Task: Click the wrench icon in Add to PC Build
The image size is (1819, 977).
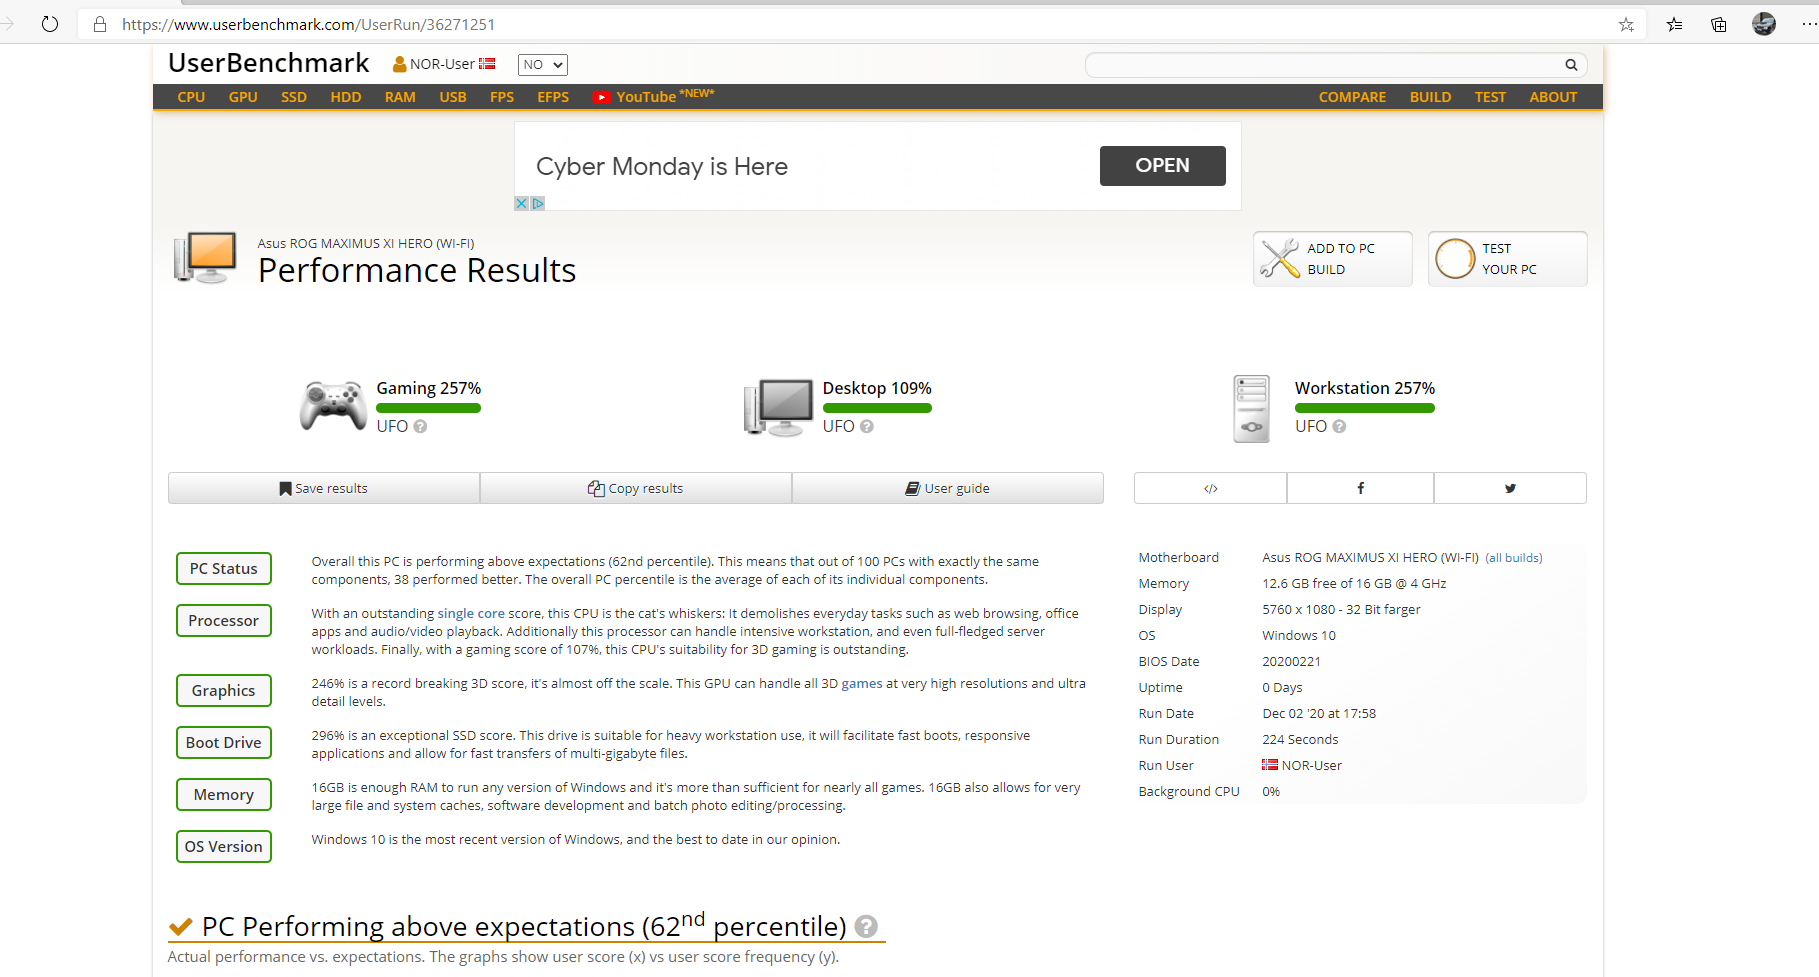Action: click(x=1279, y=259)
